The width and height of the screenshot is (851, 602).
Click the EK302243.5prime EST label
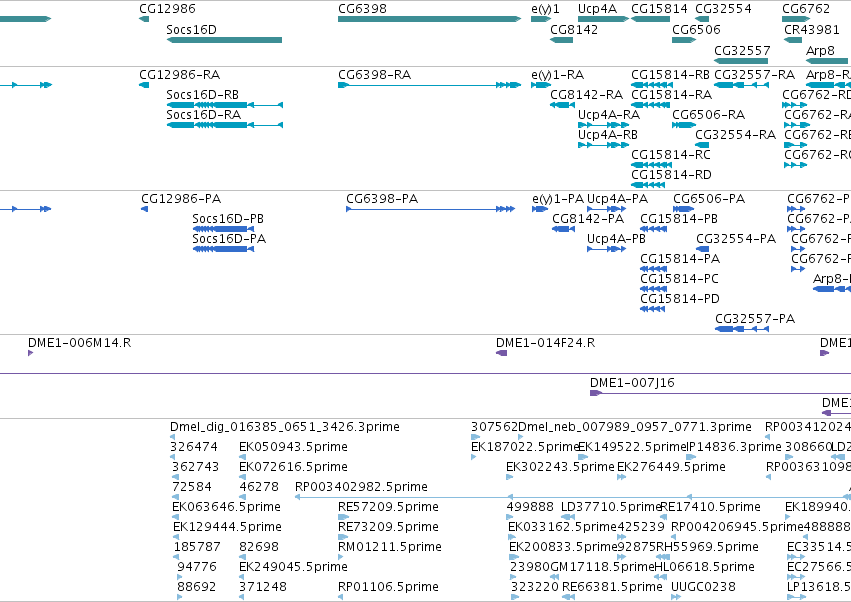coord(560,467)
